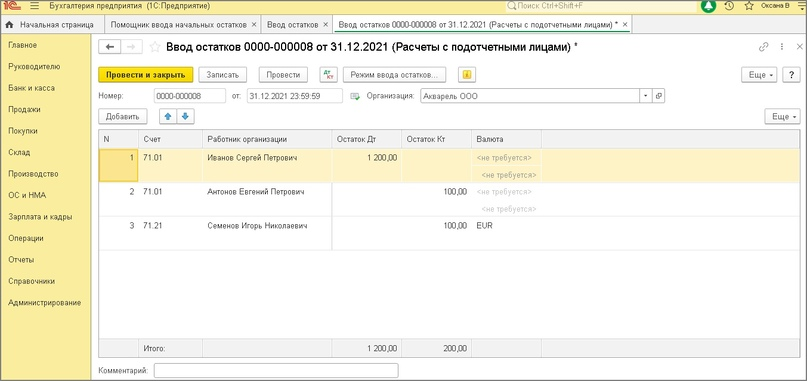Click Провести и закрыть button

146,75
